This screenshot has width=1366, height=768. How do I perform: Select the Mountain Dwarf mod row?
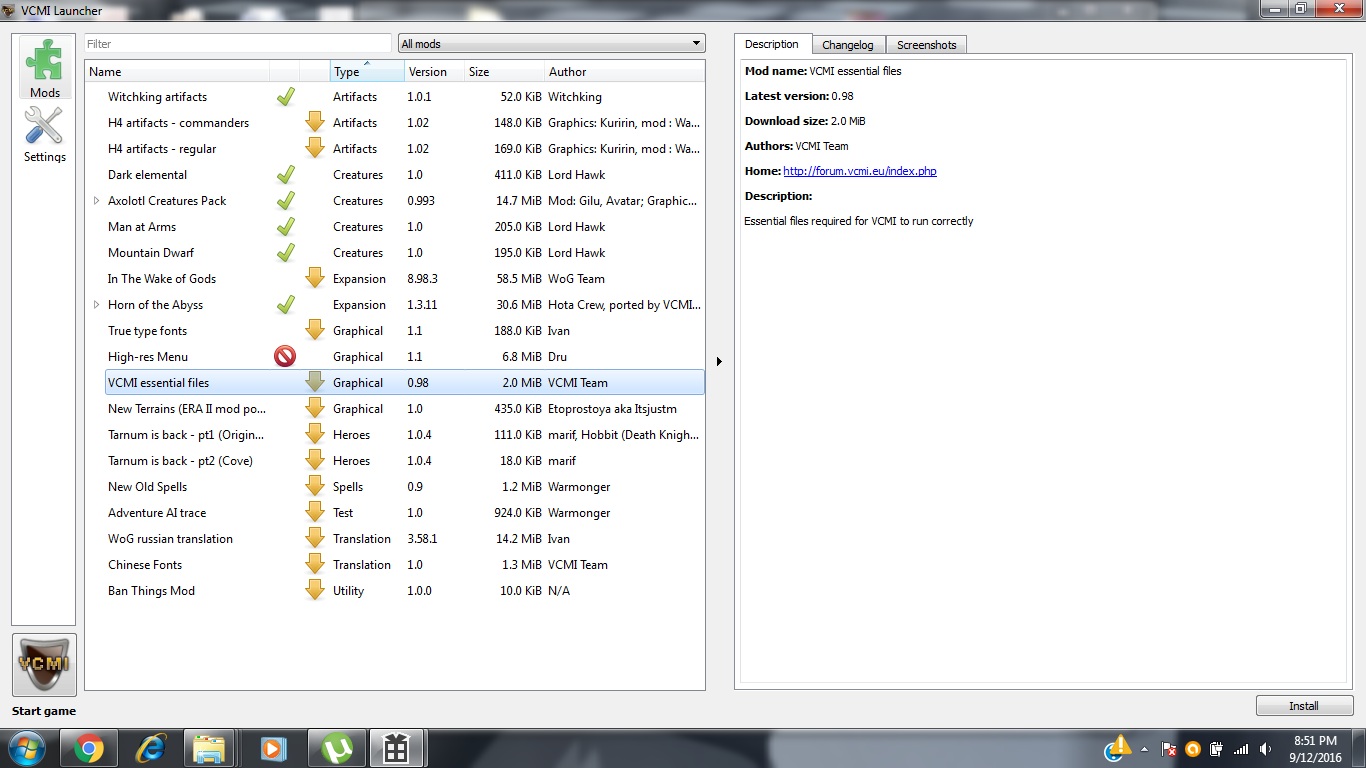coord(151,253)
